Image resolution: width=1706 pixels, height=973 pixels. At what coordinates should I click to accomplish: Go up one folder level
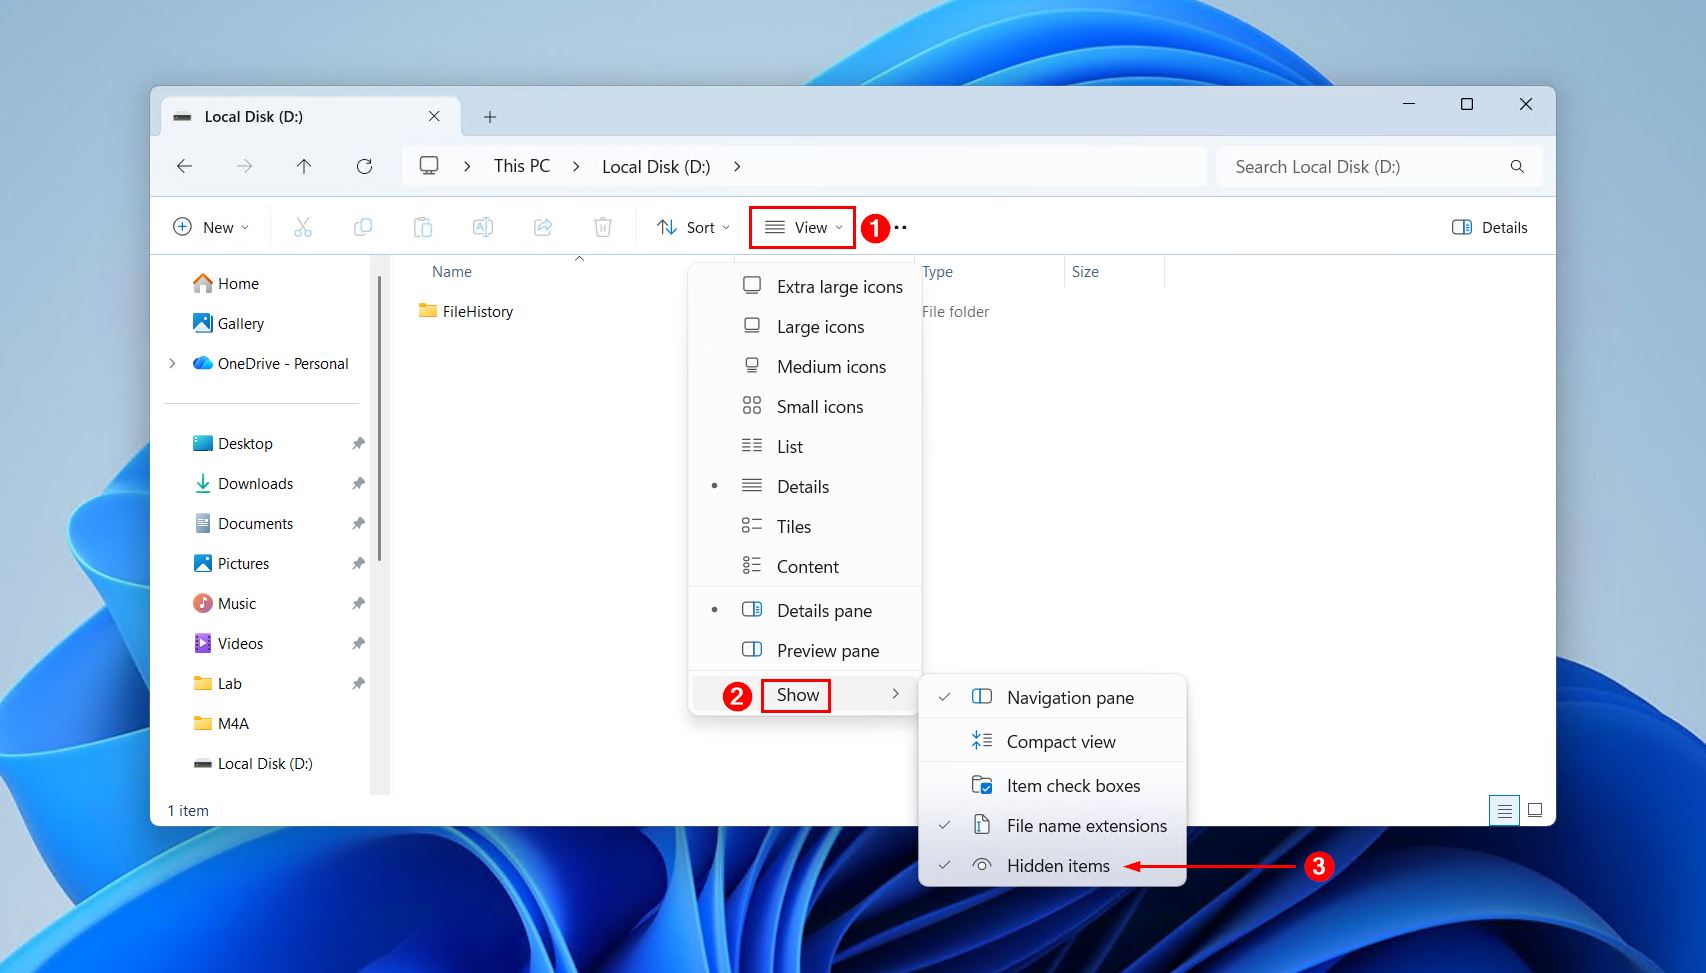click(x=304, y=166)
